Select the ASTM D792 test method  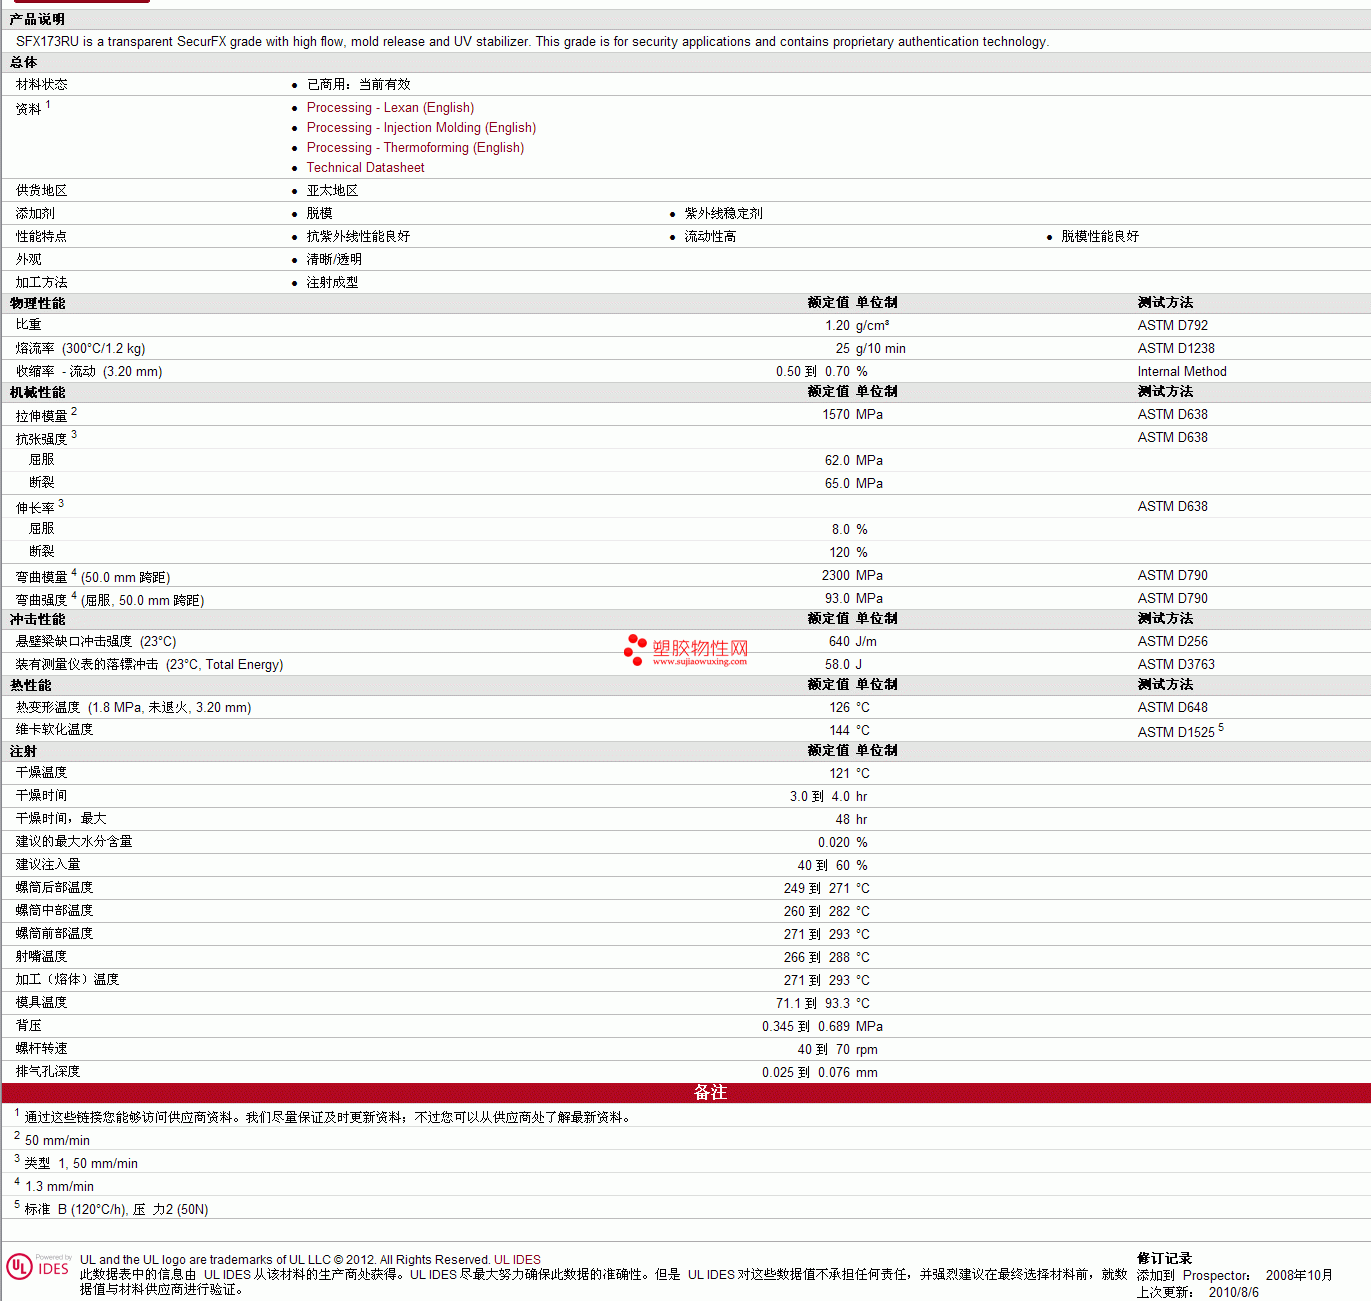click(1173, 326)
